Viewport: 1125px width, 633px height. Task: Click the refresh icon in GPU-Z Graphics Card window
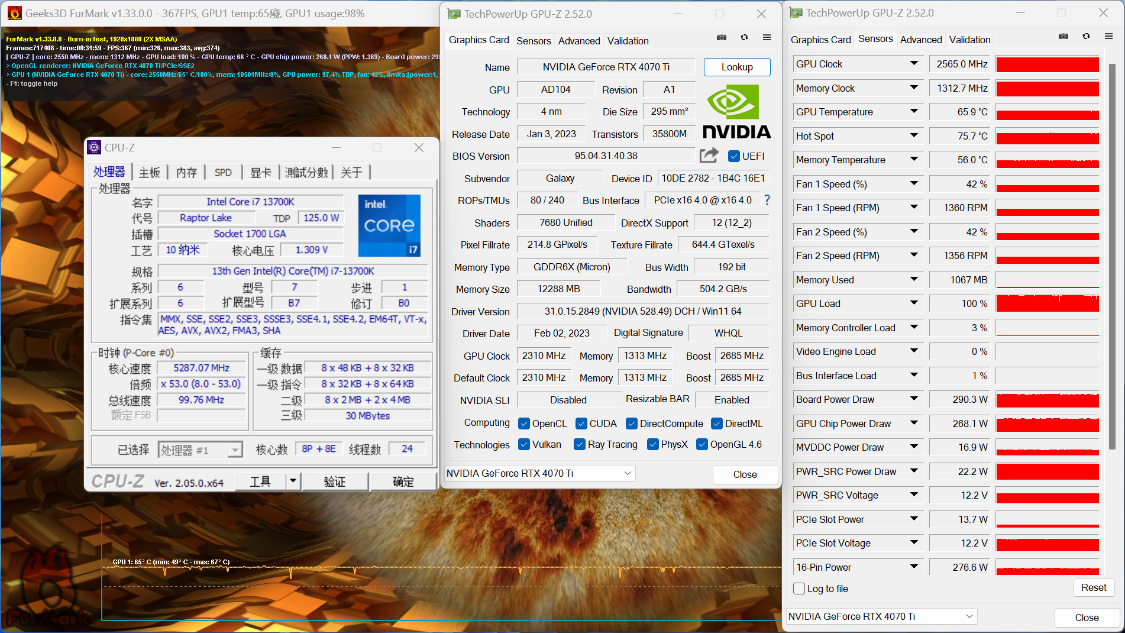point(744,38)
